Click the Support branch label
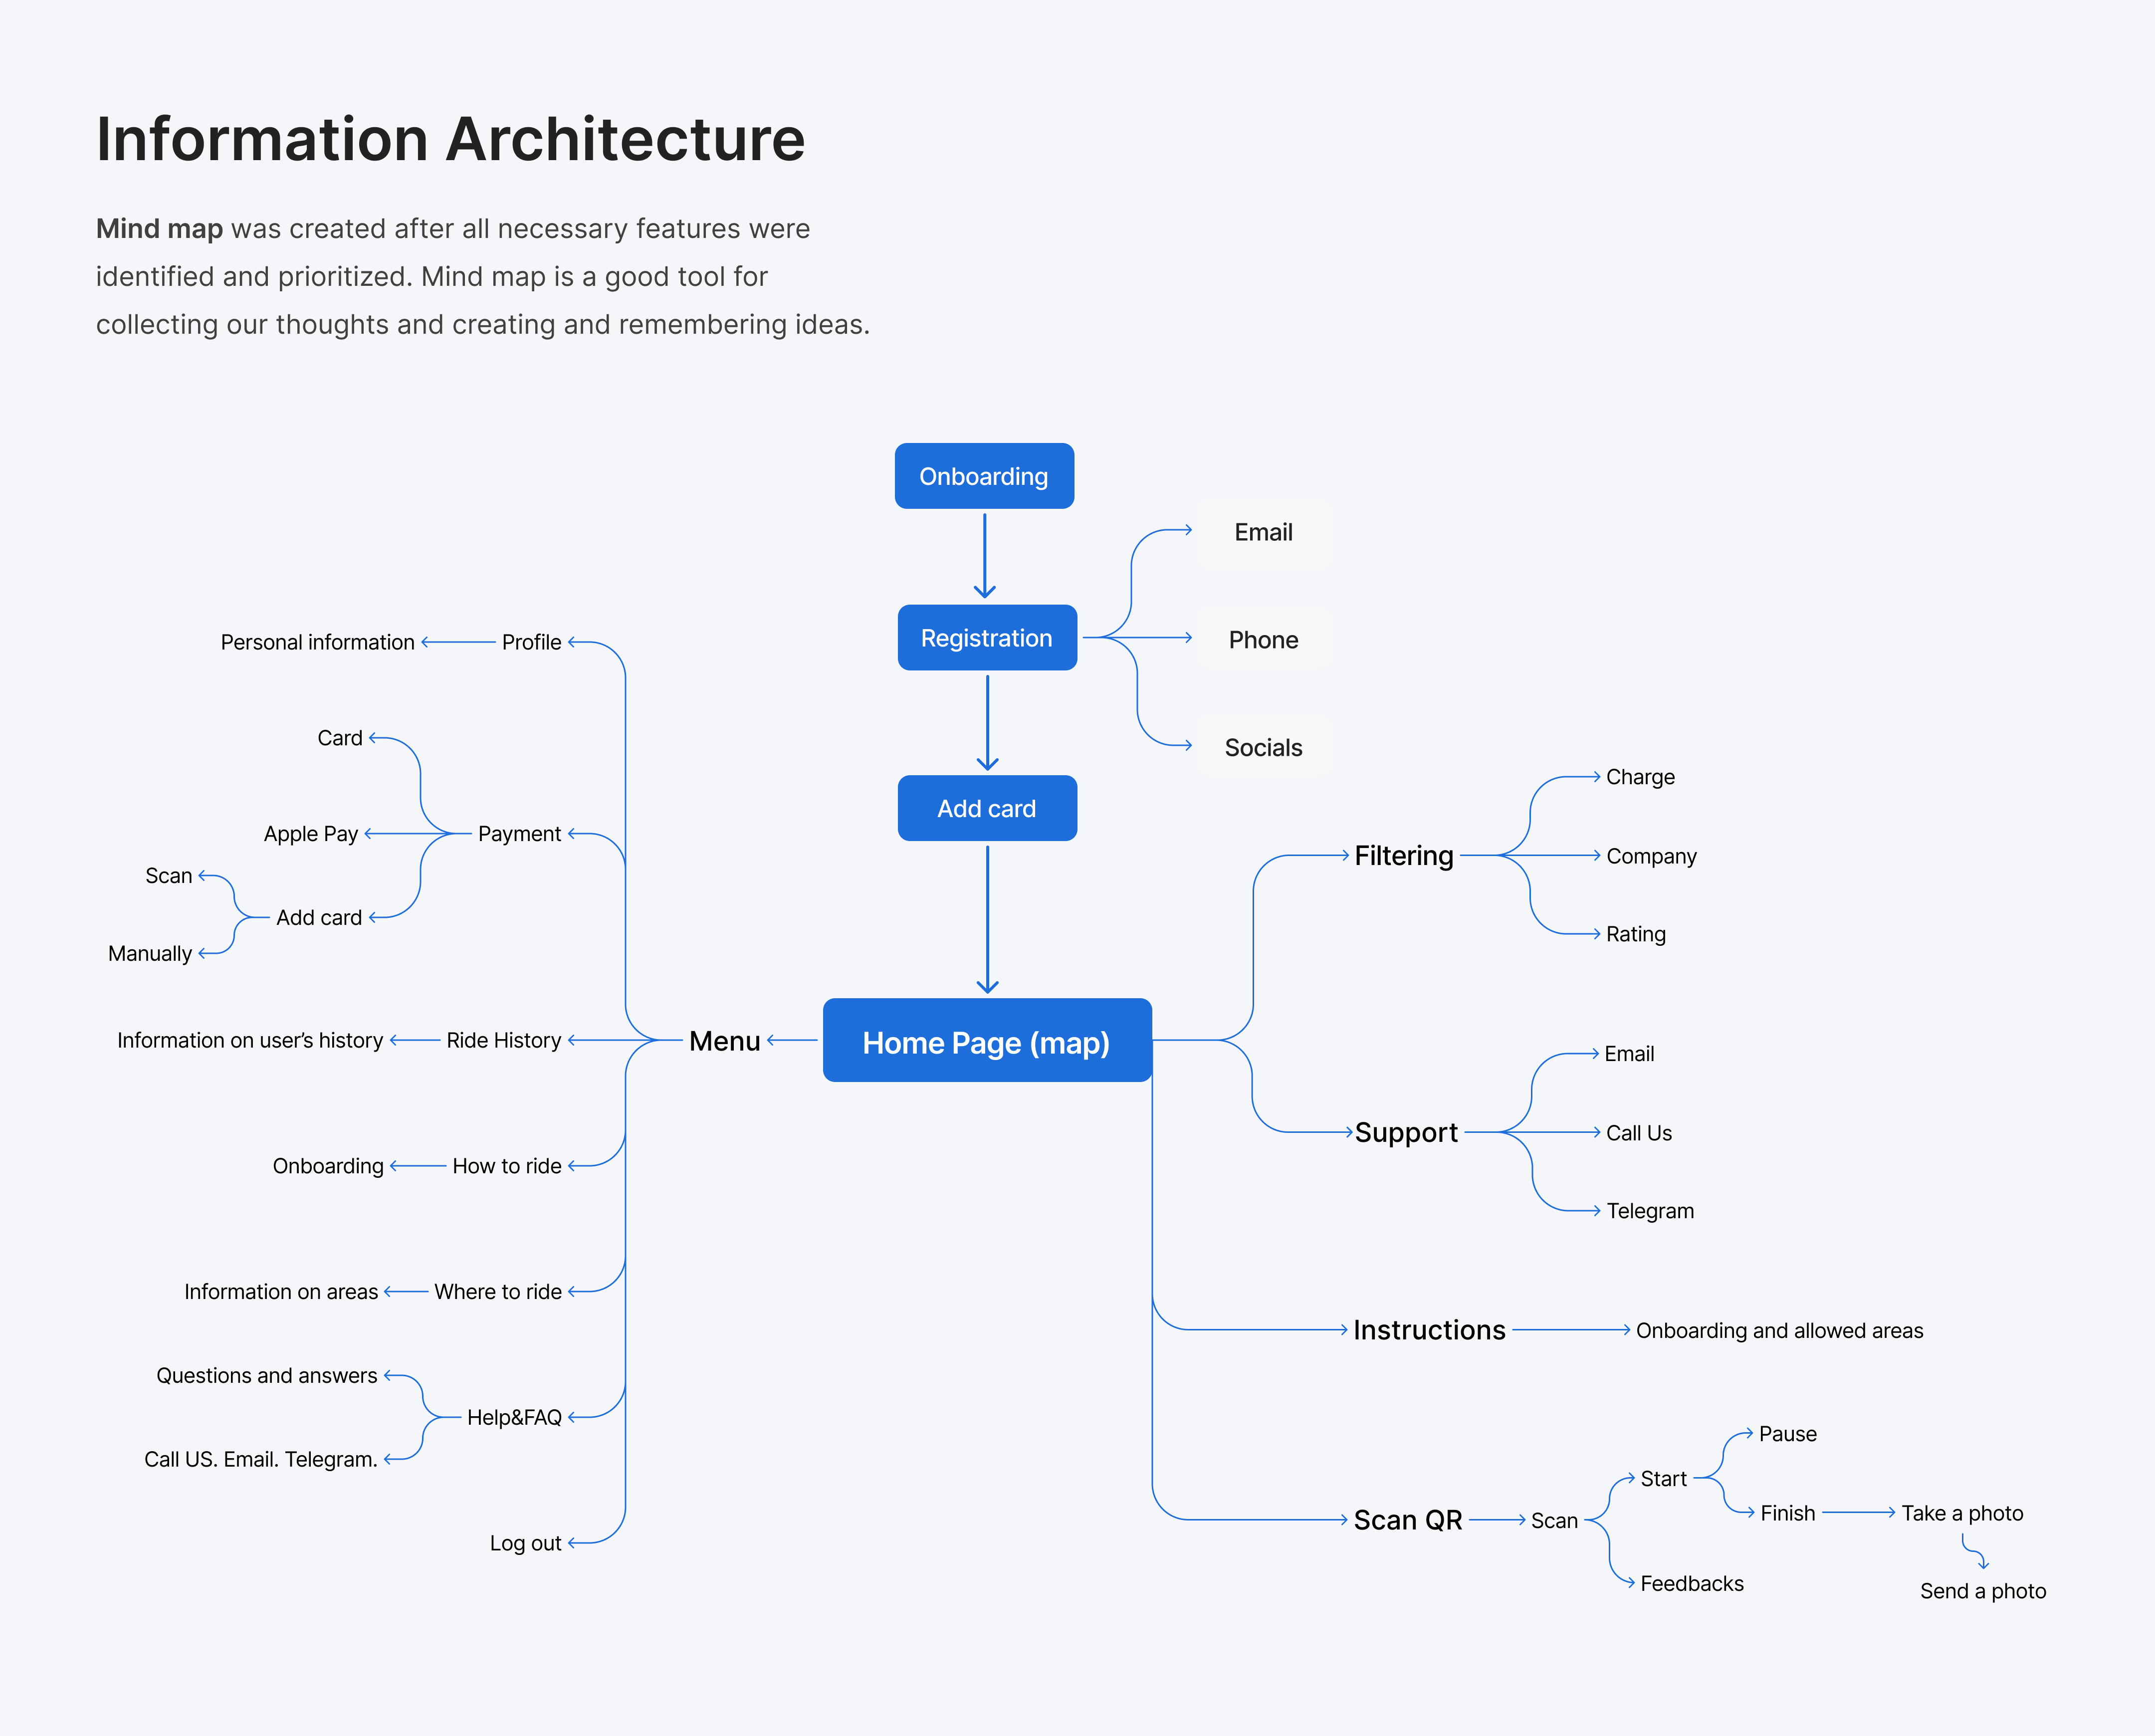The height and width of the screenshot is (1736, 2155). (x=1405, y=1132)
